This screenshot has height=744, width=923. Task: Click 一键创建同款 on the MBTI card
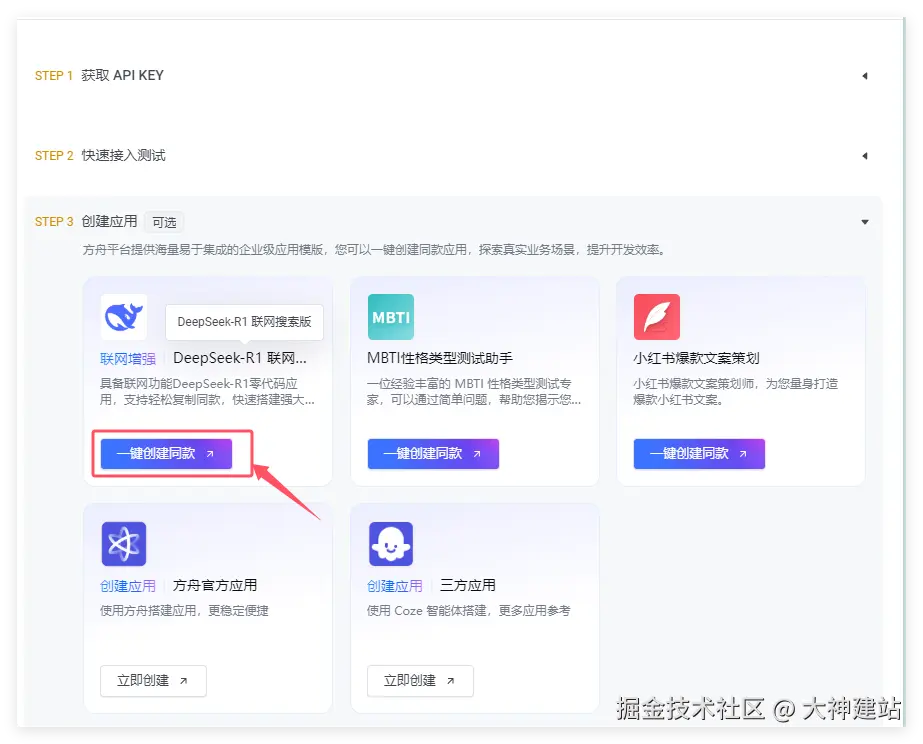pyautogui.click(x=432, y=453)
